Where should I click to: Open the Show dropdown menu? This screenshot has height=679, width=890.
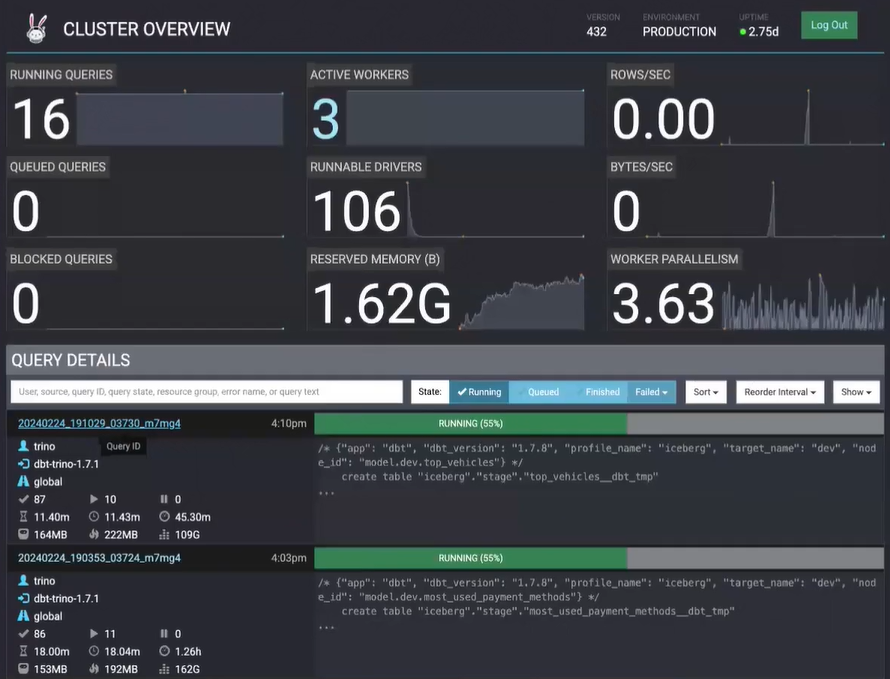click(856, 392)
